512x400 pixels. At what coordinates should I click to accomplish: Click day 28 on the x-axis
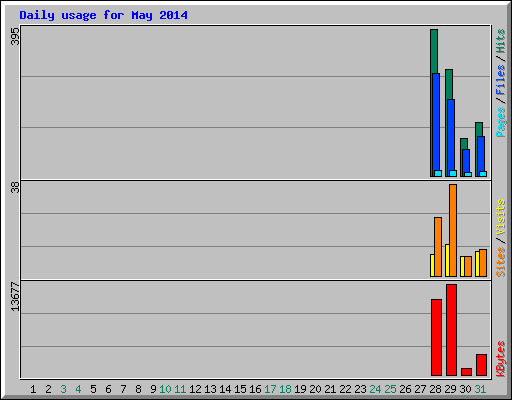pyautogui.click(x=435, y=389)
